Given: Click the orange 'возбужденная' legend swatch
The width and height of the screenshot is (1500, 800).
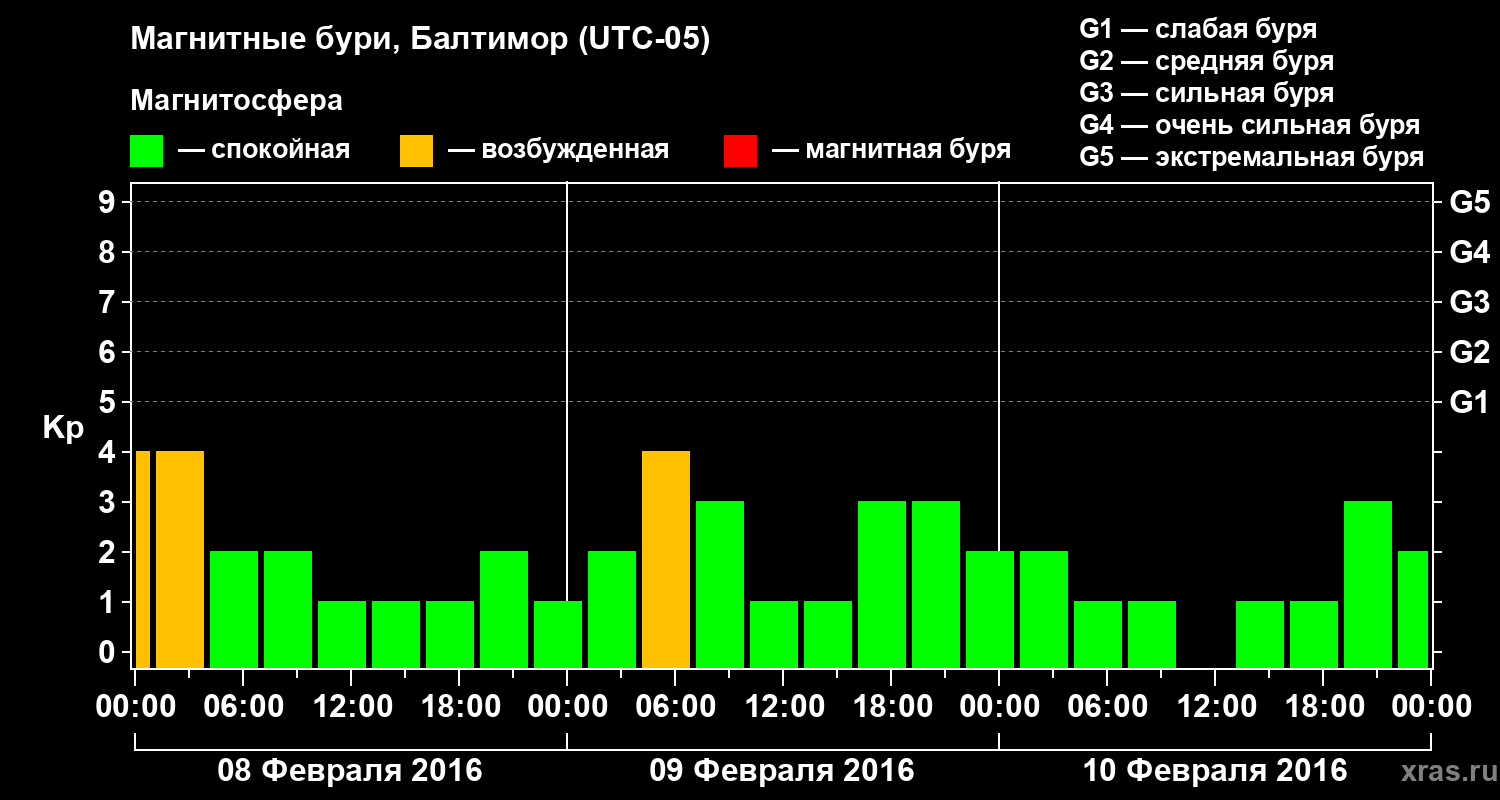Looking at the screenshot, I should pyautogui.click(x=416, y=151).
